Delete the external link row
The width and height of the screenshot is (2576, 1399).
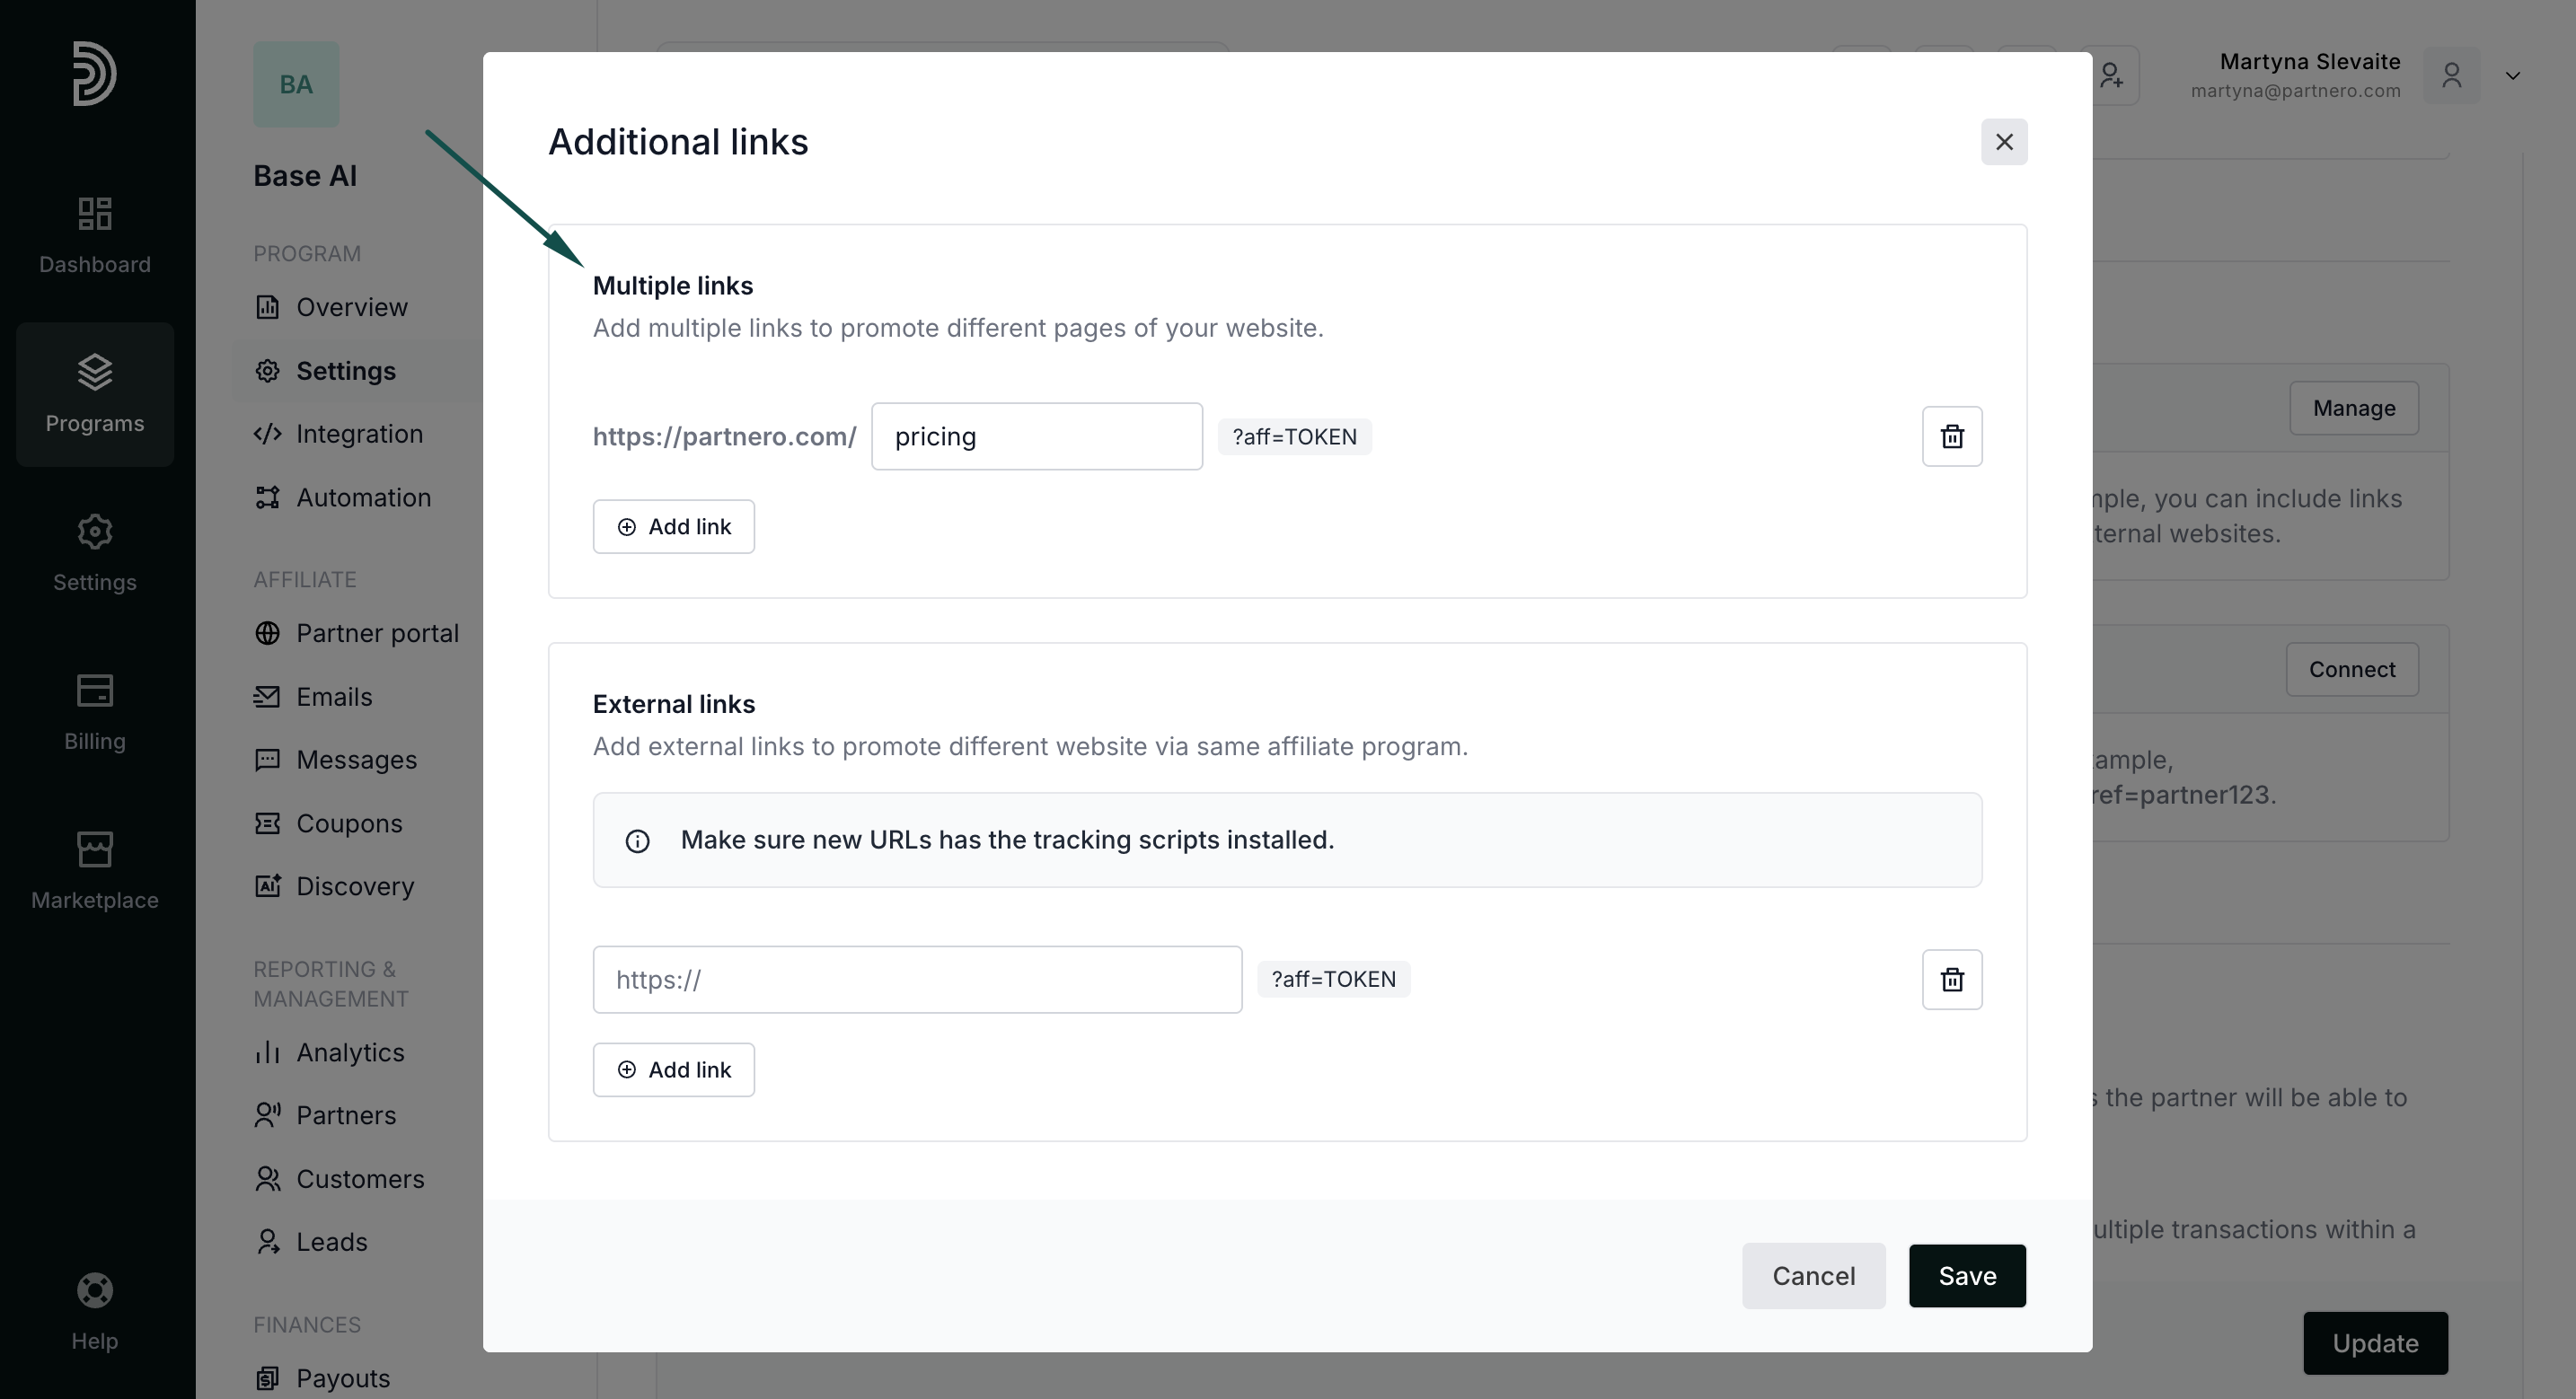(1951, 979)
